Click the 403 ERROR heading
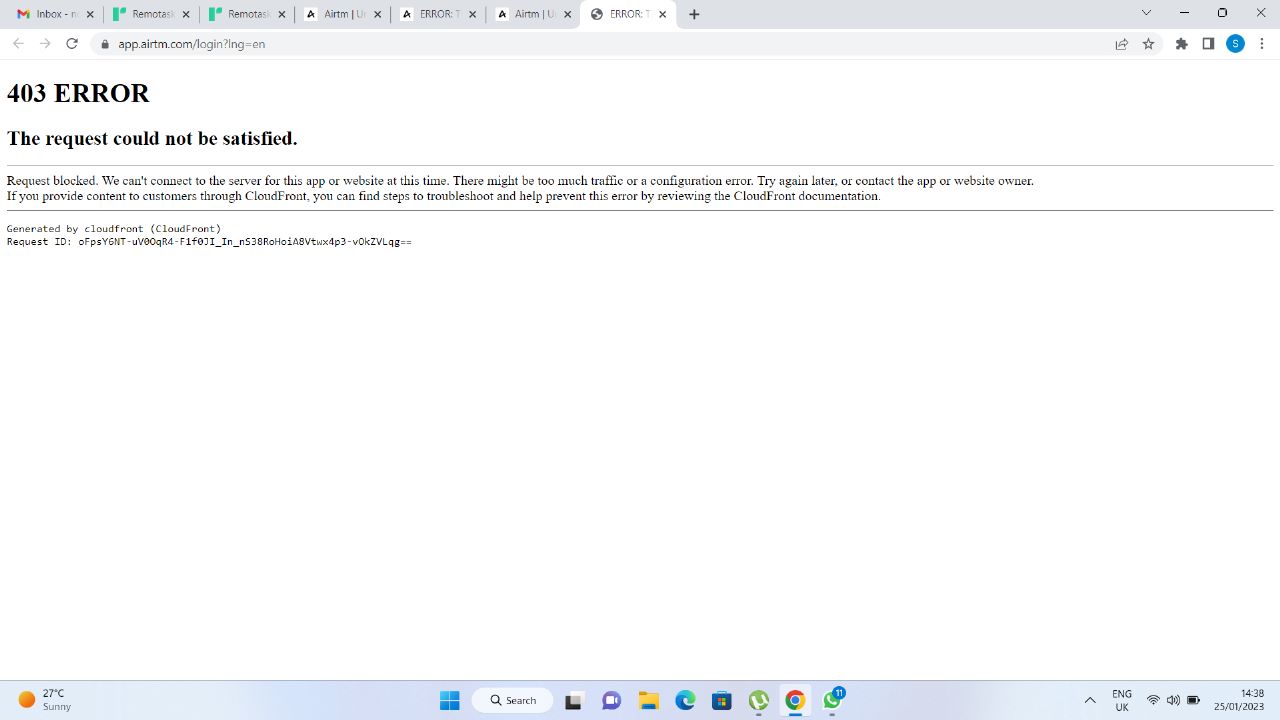 tap(78, 93)
